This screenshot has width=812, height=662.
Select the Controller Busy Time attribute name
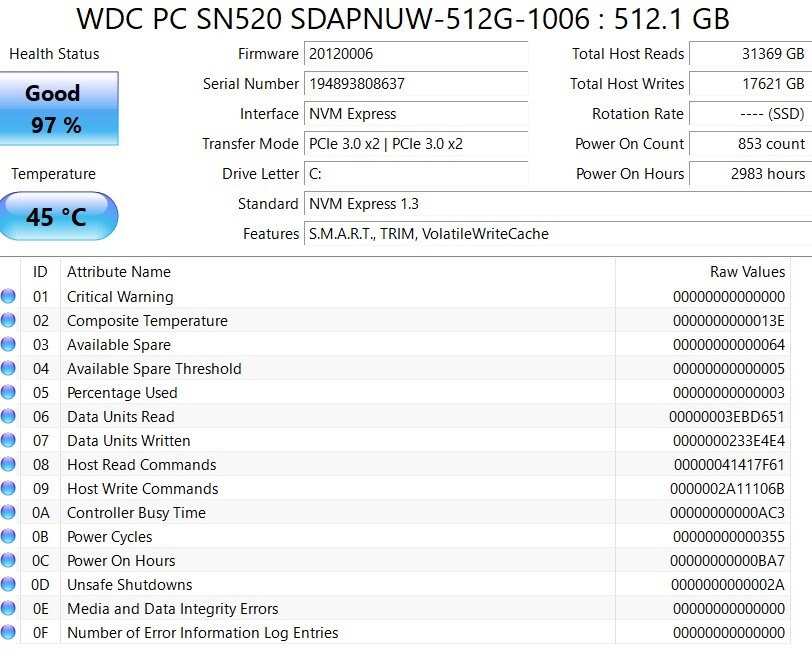(137, 513)
